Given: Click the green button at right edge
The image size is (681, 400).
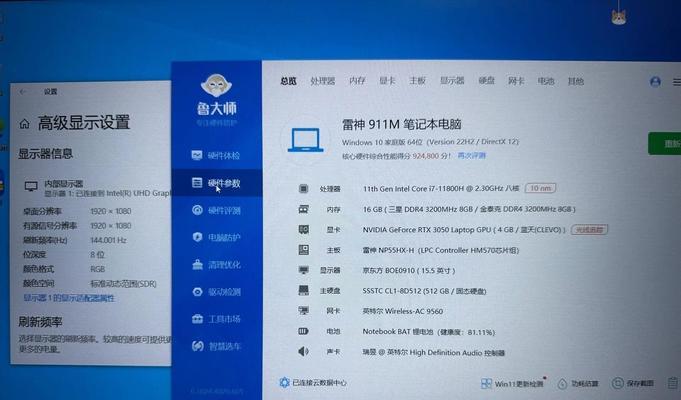Looking at the screenshot, I should [664, 144].
